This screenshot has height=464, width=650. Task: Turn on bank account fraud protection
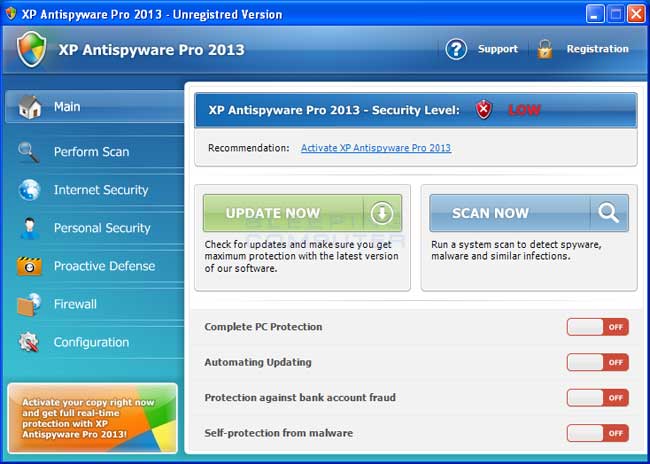coord(597,398)
